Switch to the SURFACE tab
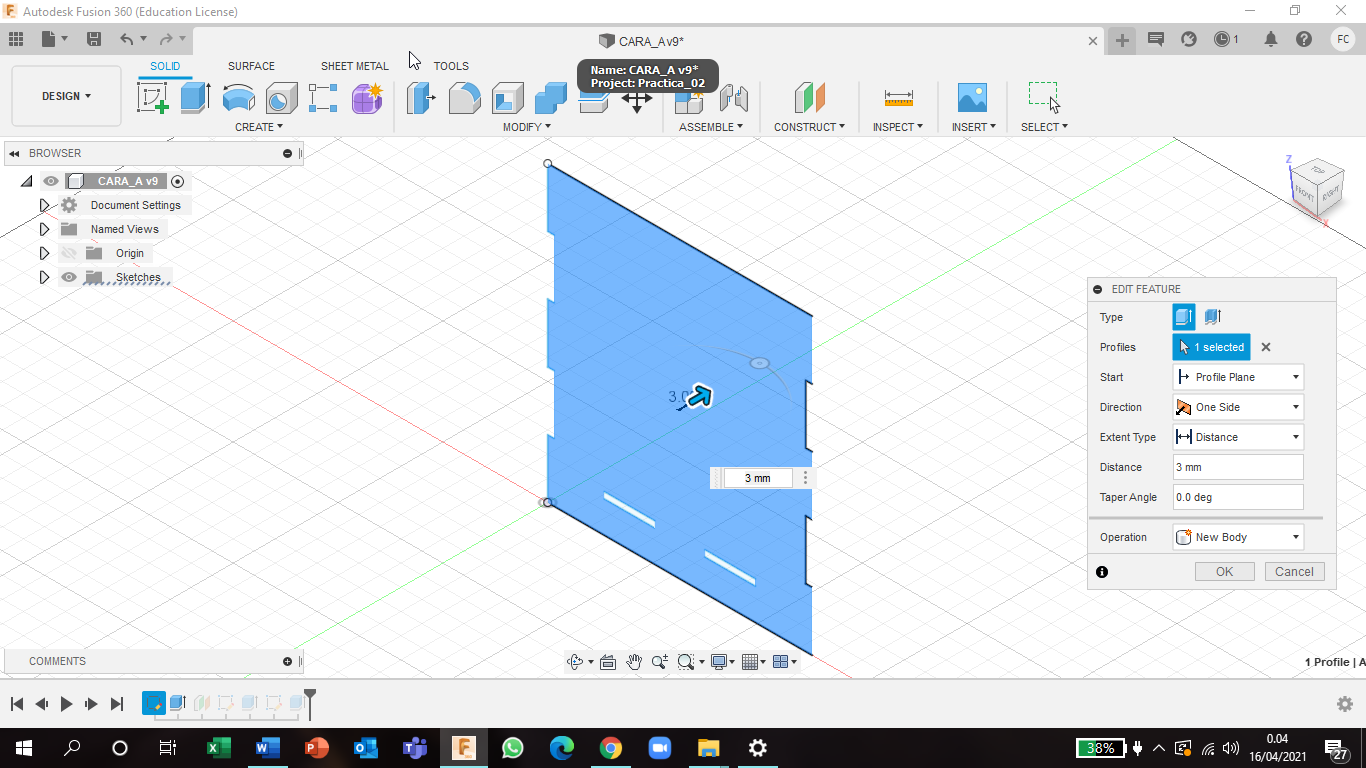1366x768 pixels. pos(251,66)
